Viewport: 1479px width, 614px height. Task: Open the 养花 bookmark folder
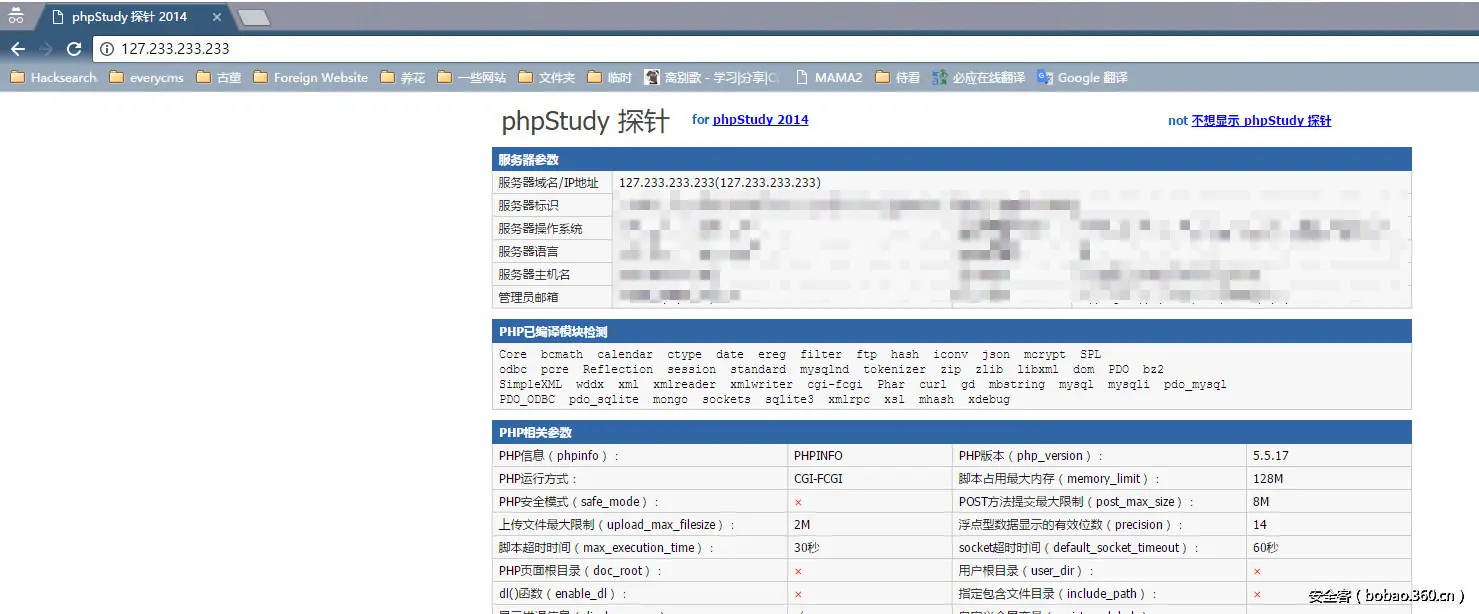click(x=403, y=77)
